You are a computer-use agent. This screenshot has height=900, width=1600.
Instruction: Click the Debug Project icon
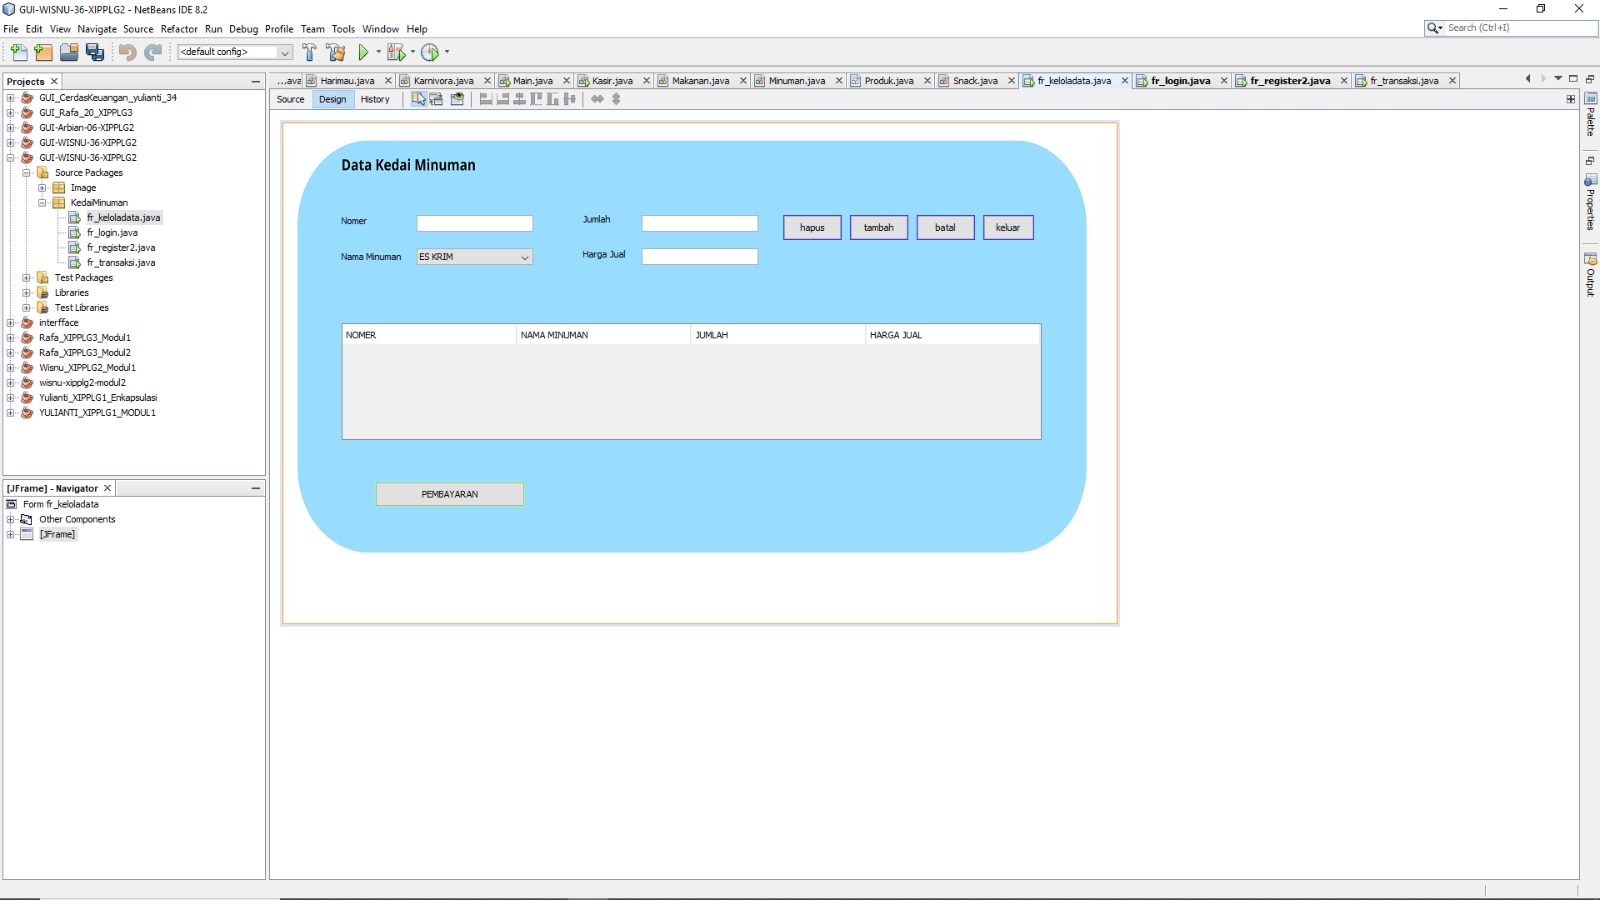coord(396,52)
